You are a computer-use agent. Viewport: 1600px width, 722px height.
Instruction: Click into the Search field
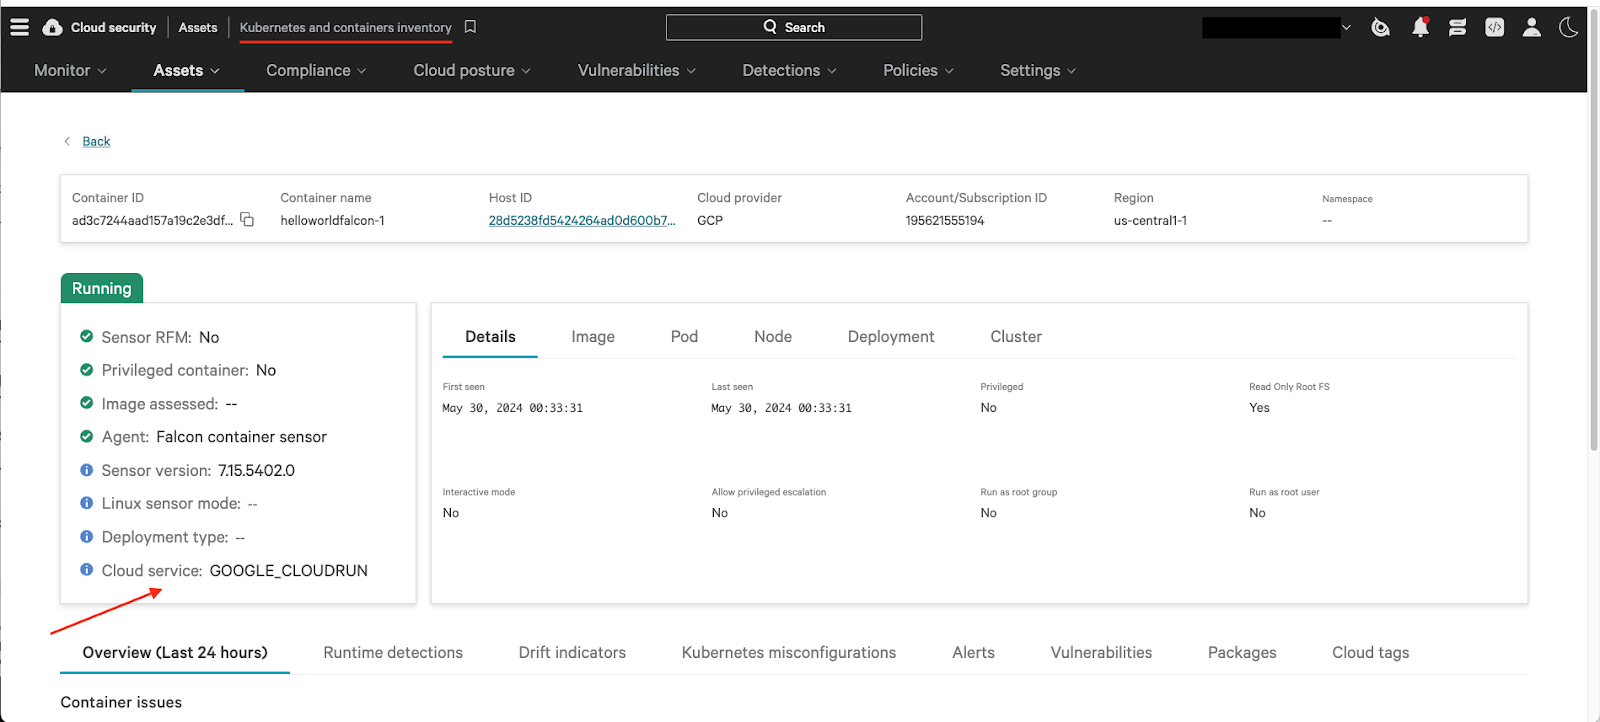tap(794, 27)
